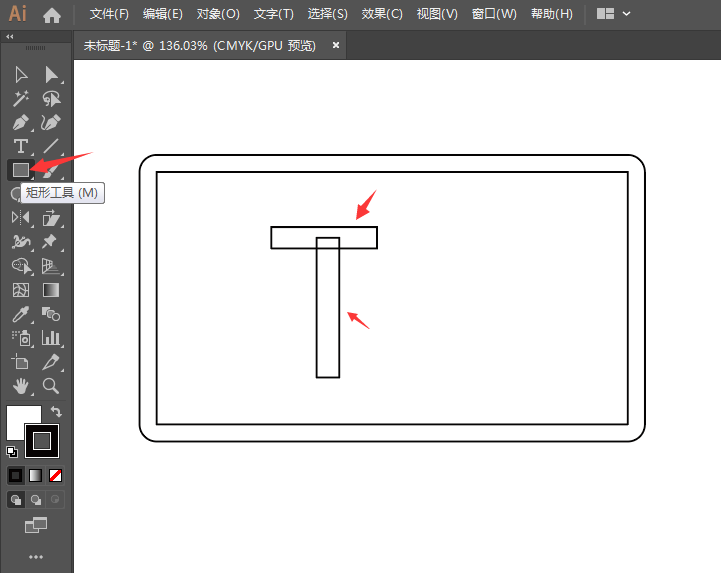
Task: Choose the Line Segment tool
Action: pos(51,146)
